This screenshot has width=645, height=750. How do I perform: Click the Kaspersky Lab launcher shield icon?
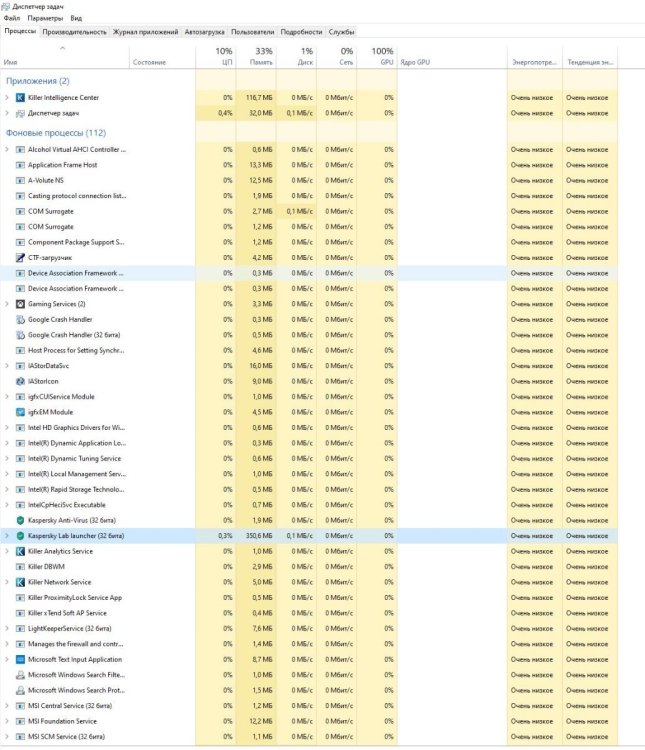(x=20, y=536)
